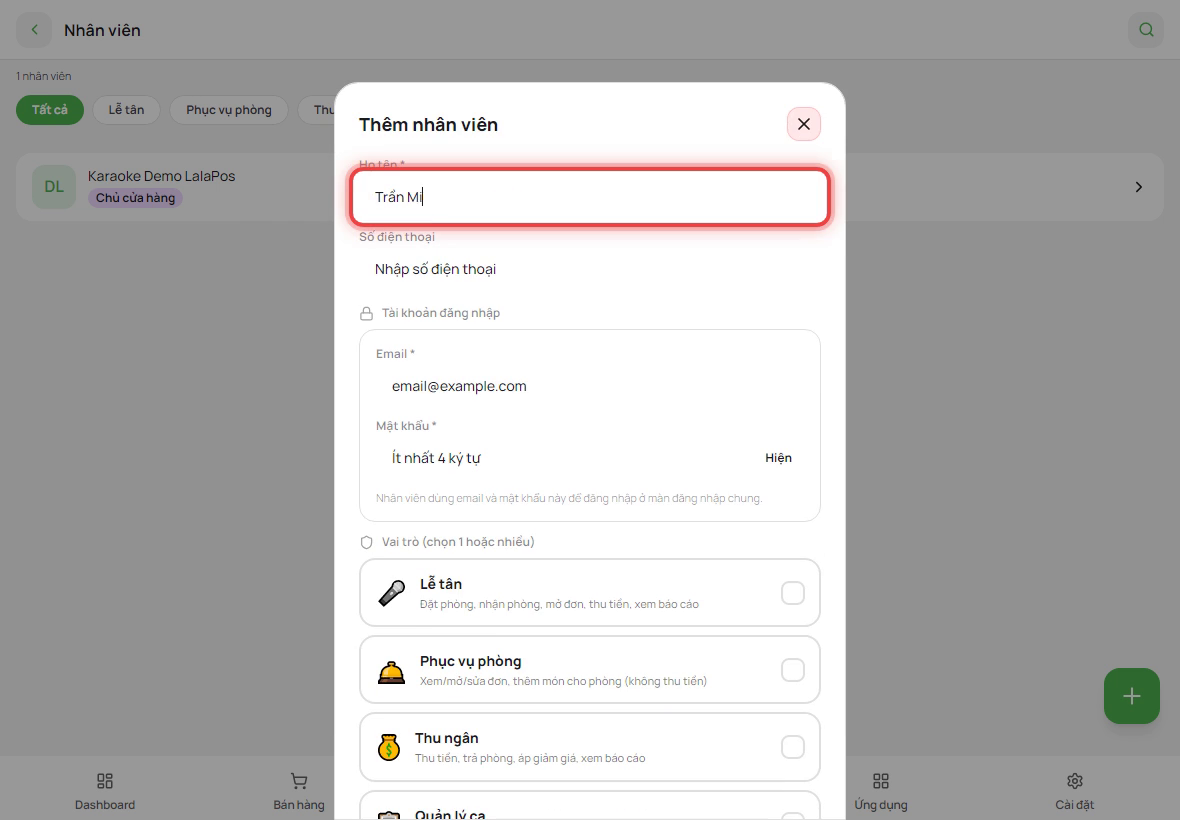The image size is (1180, 820).
Task: Select the Tất cả filter tab
Action: (x=50, y=110)
